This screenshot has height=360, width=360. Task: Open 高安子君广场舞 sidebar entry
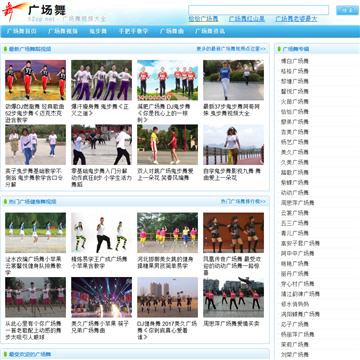[x=300, y=243]
